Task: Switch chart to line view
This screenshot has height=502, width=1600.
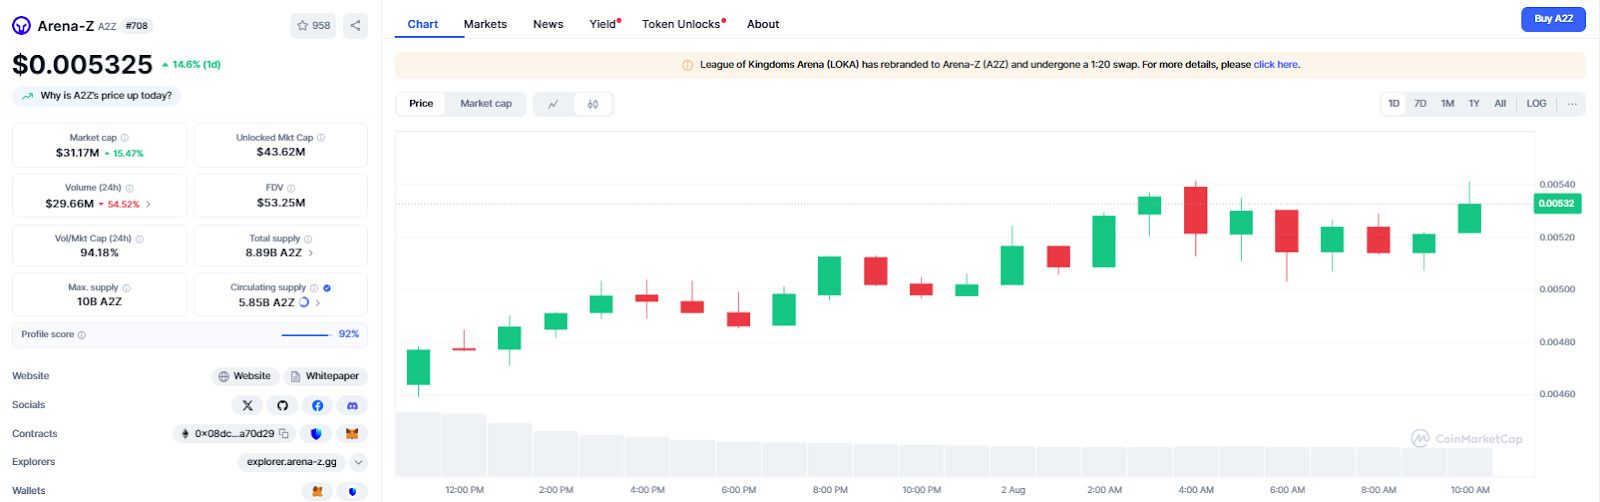Action: (553, 104)
